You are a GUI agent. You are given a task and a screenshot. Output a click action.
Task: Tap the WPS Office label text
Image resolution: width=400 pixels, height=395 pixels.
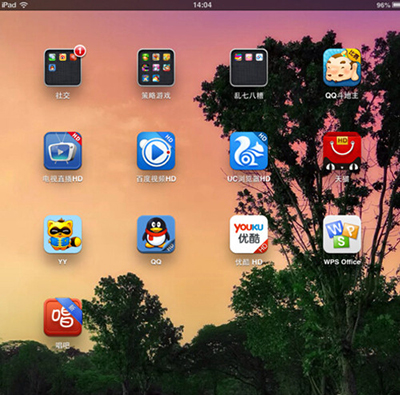point(342,262)
